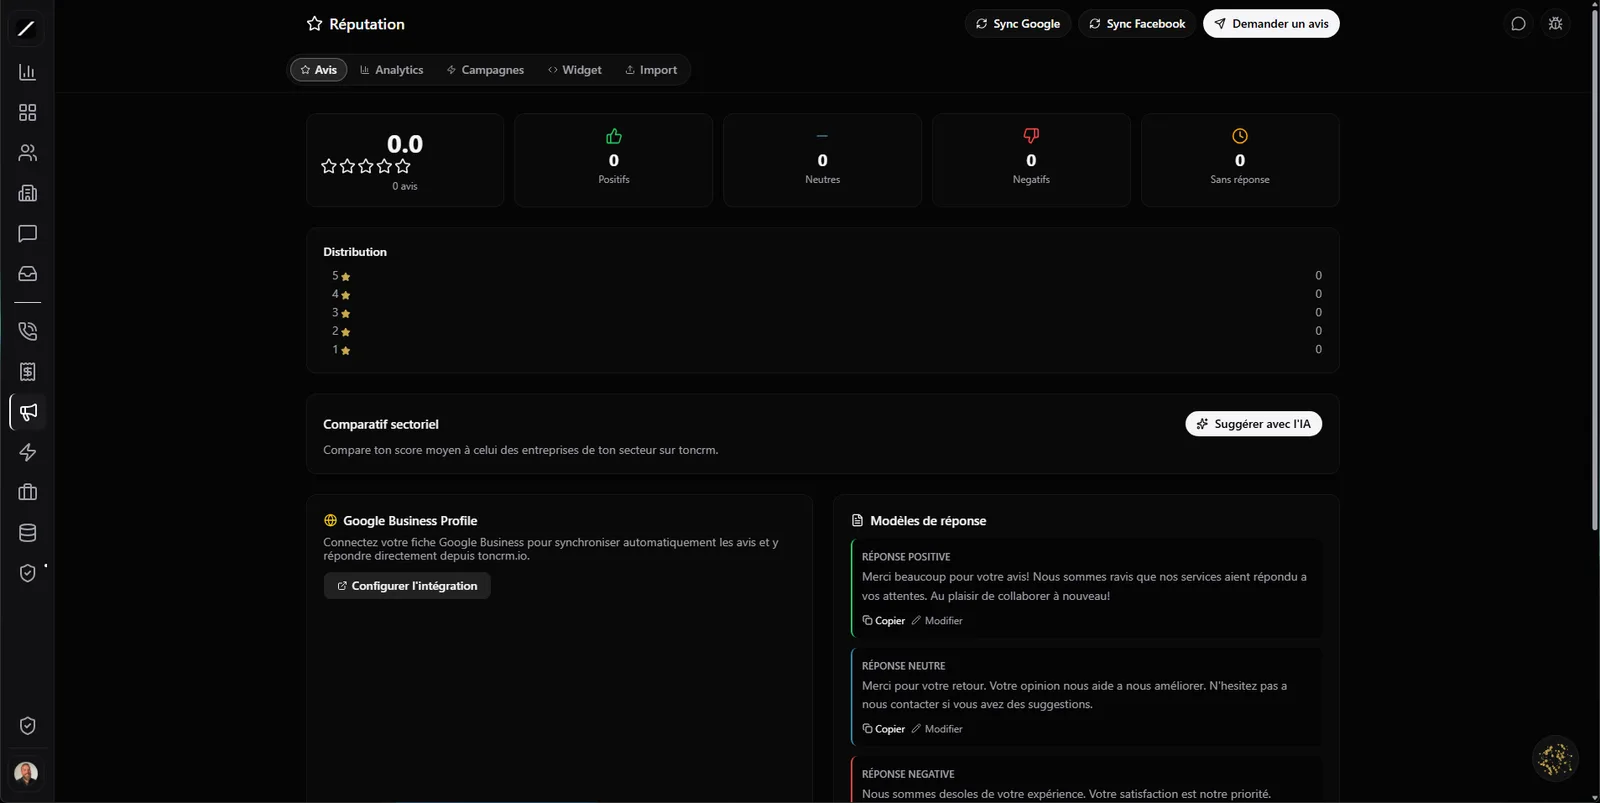The width and height of the screenshot is (1600, 803).
Task: Click the Neutres count card
Action: tap(822, 160)
